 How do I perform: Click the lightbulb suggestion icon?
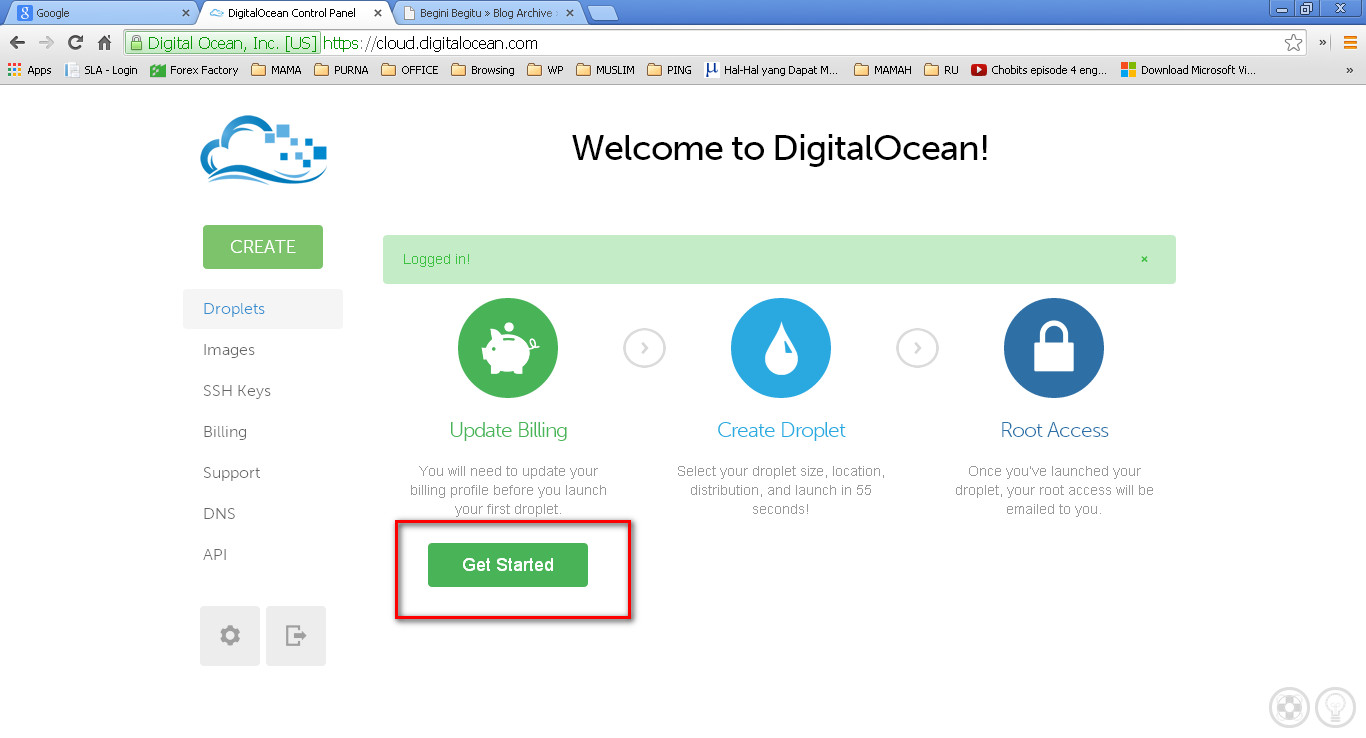(x=1335, y=707)
